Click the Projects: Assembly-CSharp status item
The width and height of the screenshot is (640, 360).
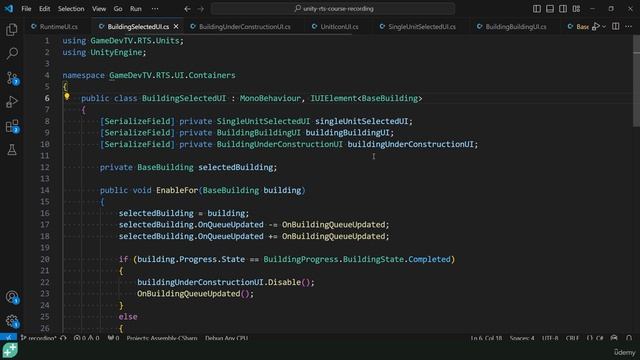[162, 338]
